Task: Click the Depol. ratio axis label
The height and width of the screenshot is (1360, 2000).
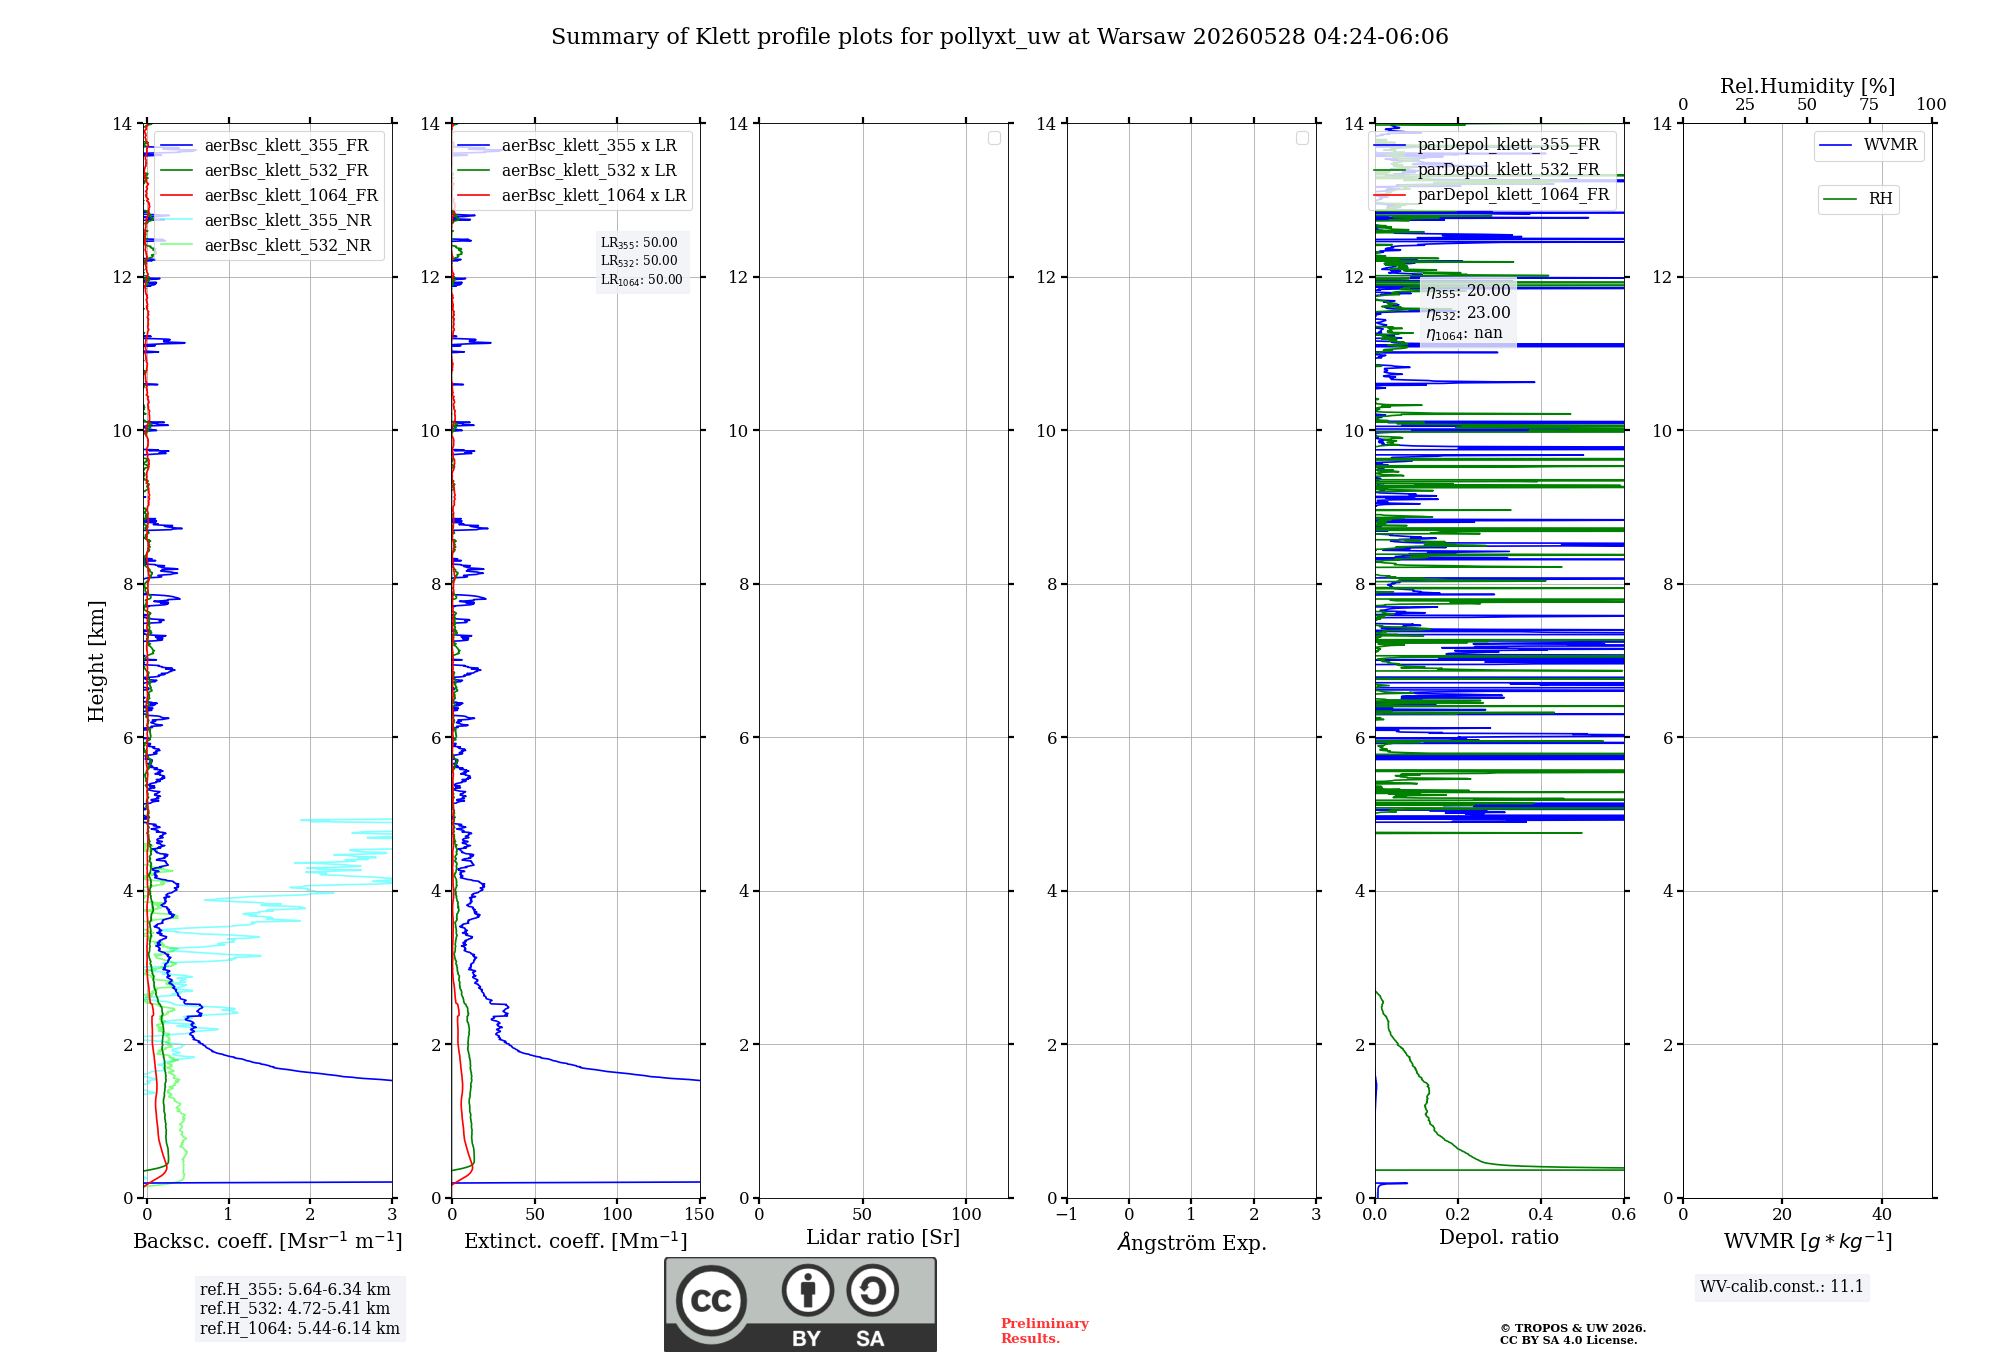Action: point(1499,1238)
